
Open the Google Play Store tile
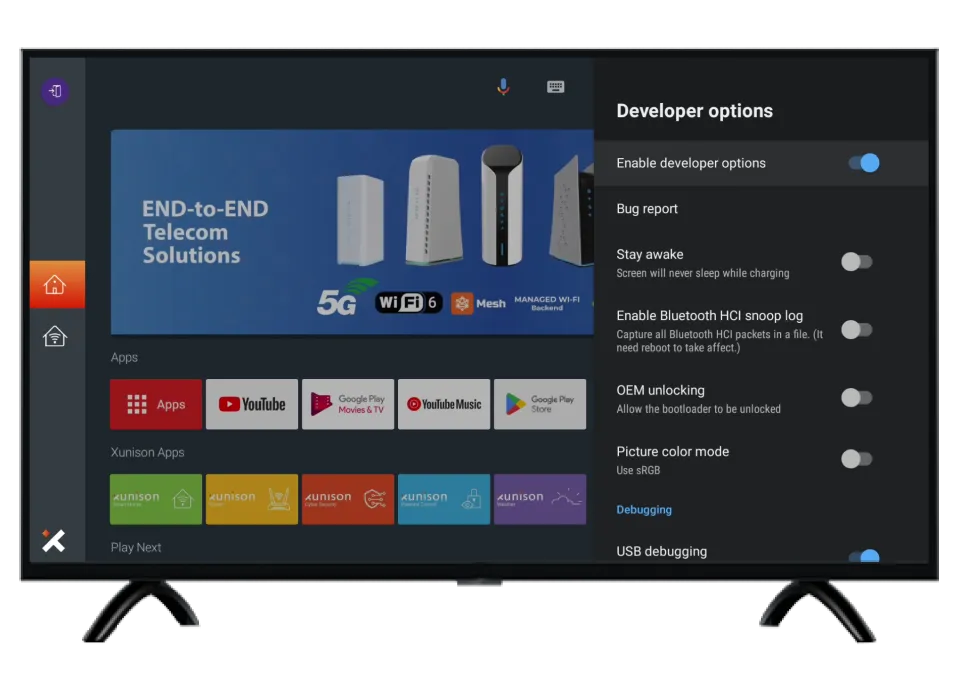point(540,404)
